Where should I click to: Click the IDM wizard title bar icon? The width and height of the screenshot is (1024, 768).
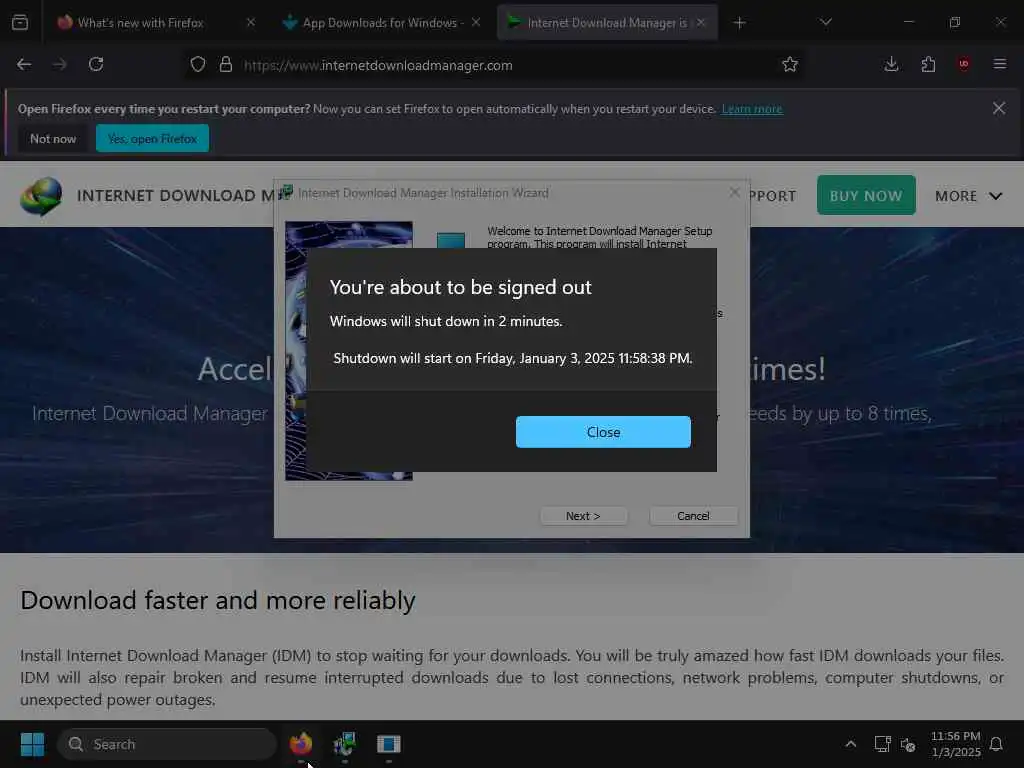pos(285,193)
